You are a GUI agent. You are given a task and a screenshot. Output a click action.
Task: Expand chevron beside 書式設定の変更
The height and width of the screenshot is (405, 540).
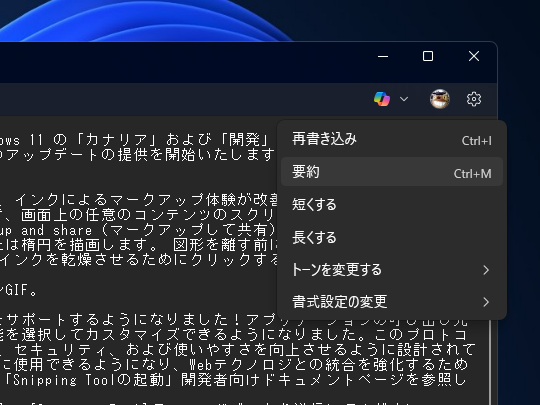(x=486, y=302)
